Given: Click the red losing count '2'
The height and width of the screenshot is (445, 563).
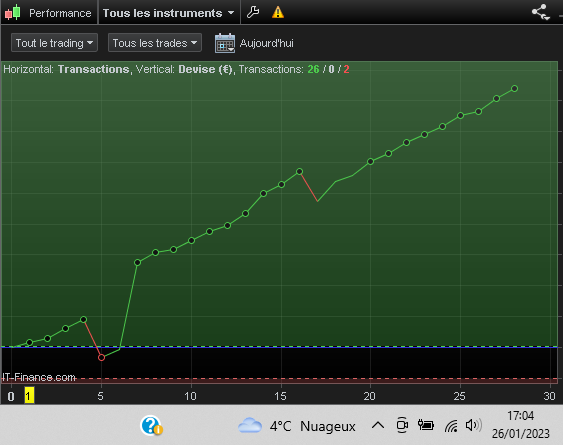Looking at the screenshot, I should 346,69.
